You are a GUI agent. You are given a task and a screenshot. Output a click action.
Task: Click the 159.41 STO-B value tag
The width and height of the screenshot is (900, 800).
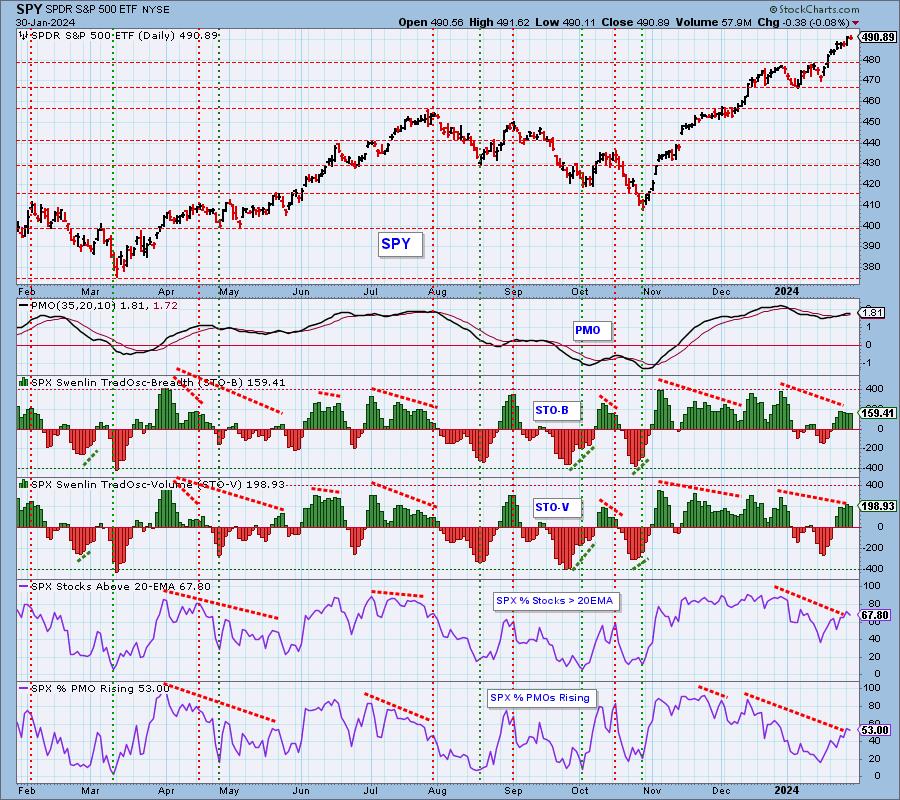[878, 413]
